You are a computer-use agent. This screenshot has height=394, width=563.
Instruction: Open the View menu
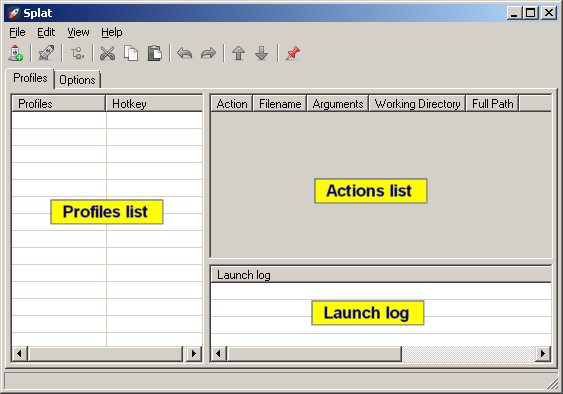tap(78, 32)
